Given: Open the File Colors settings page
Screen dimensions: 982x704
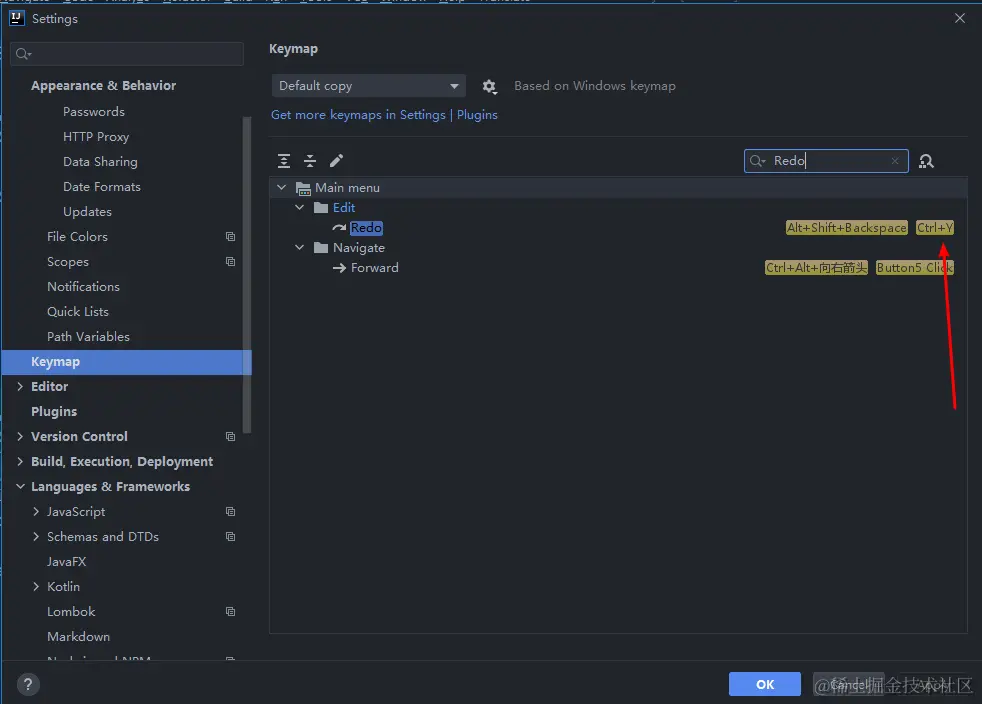Looking at the screenshot, I should [x=78, y=237].
